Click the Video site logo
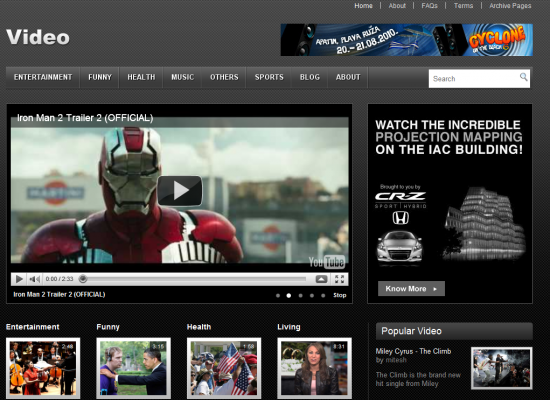Image resolution: width=550 pixels, height=400 pixels. 38,37
